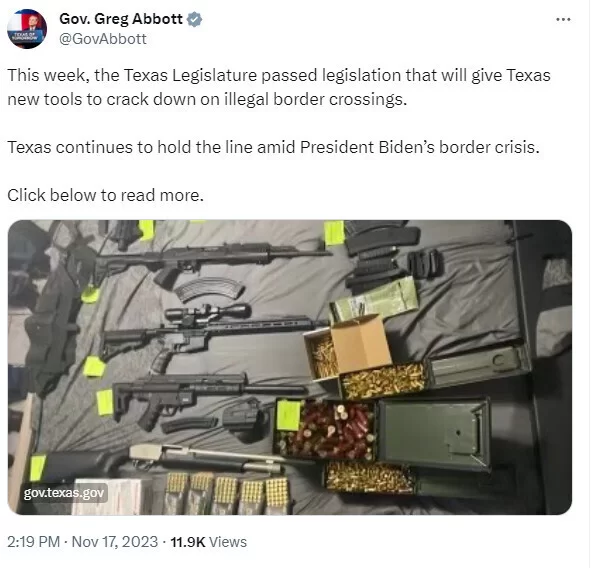Screen dimensions: 608x568
Task: Open the @GovAbbott handle link
Action: click(103, 39)
